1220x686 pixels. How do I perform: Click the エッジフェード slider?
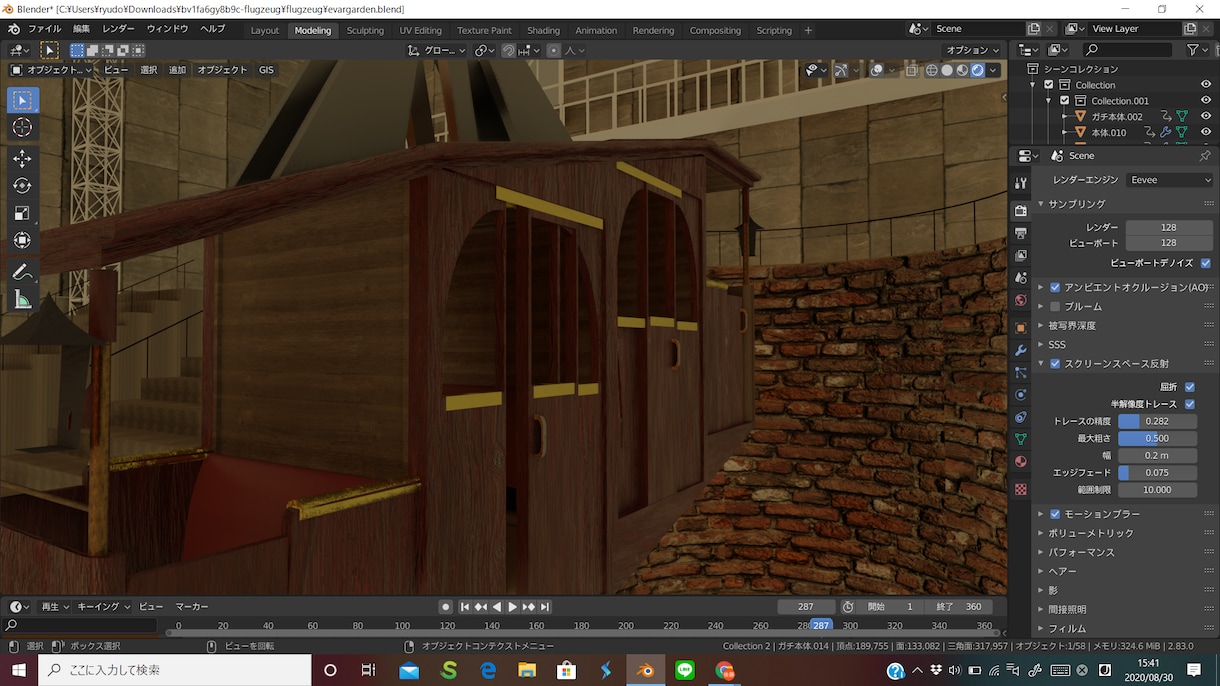[x=1157, y=472]
